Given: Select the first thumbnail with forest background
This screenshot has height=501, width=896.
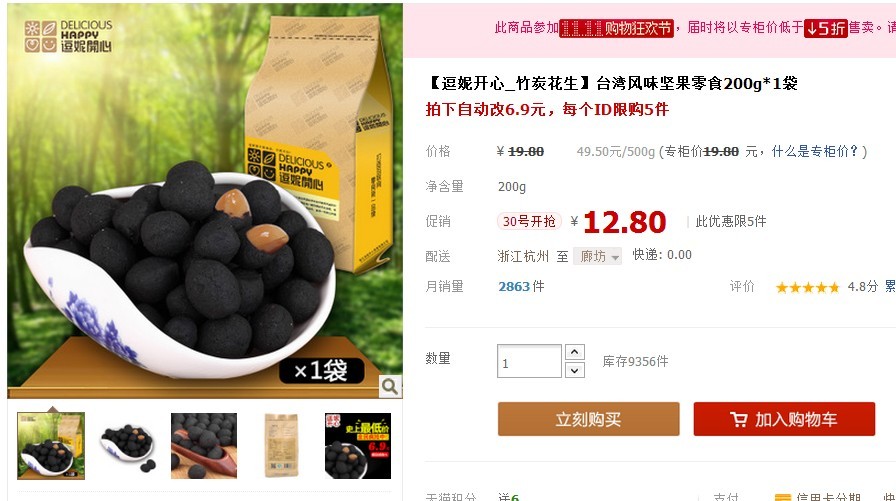Looking at the screenshot, I should [51, 446].
